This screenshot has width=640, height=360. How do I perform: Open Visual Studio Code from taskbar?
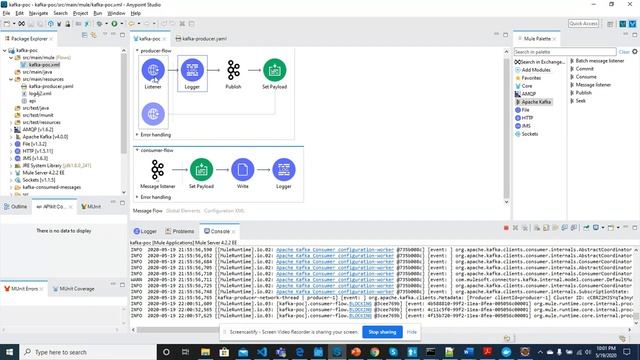tap(262, 352)
